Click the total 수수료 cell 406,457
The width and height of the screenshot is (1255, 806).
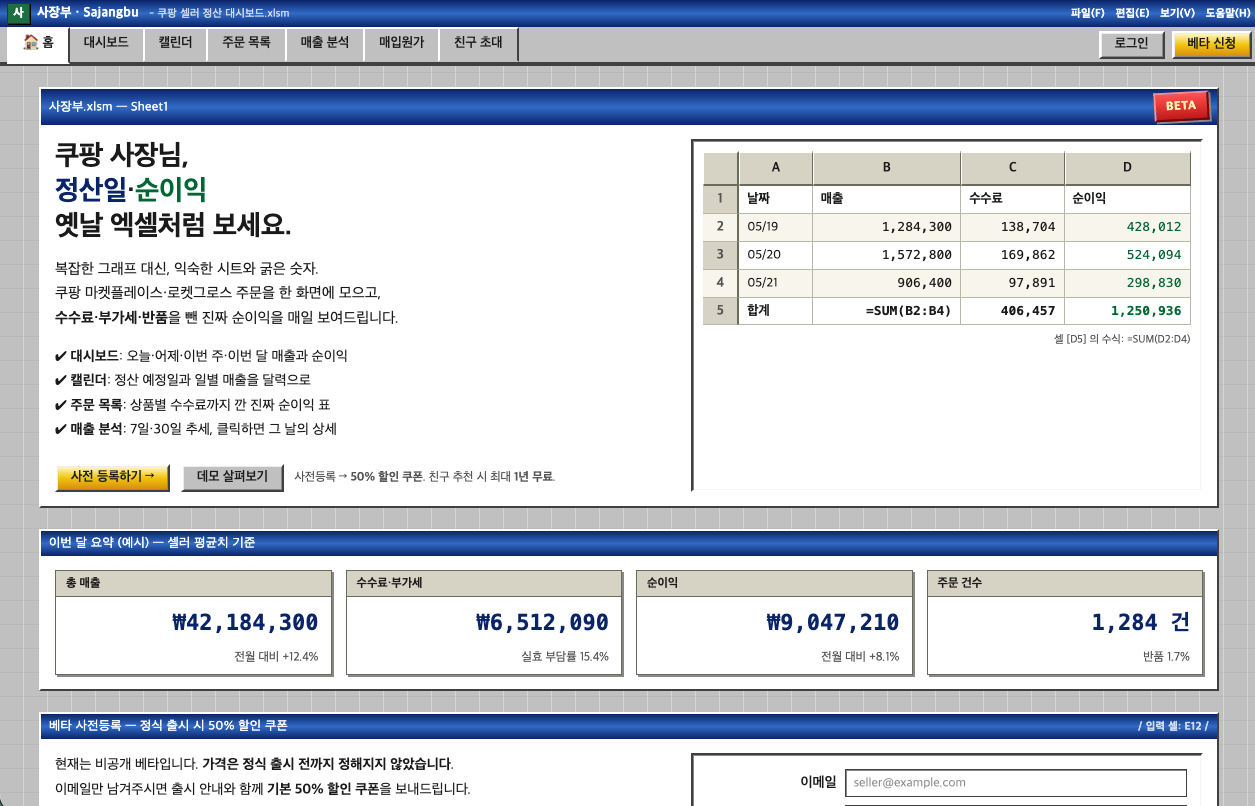1013,311
